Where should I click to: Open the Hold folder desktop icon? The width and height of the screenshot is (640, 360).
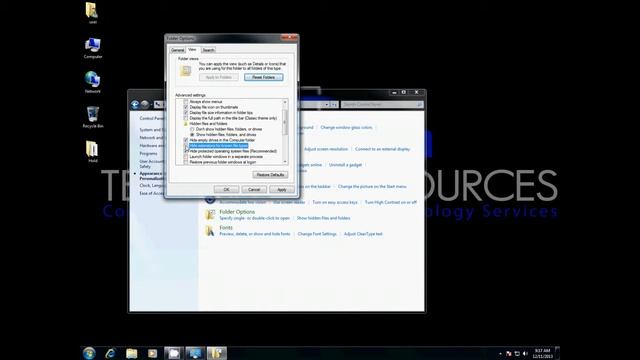[92, 151]
